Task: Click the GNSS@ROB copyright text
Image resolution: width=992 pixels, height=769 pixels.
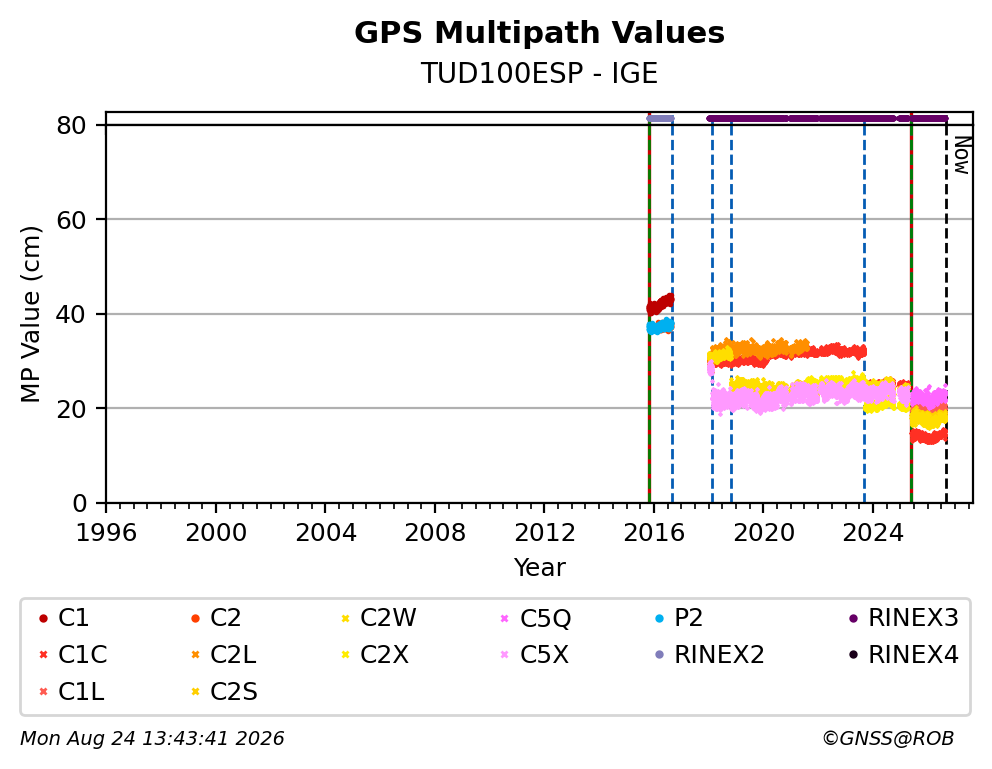Action: (888, 739)
